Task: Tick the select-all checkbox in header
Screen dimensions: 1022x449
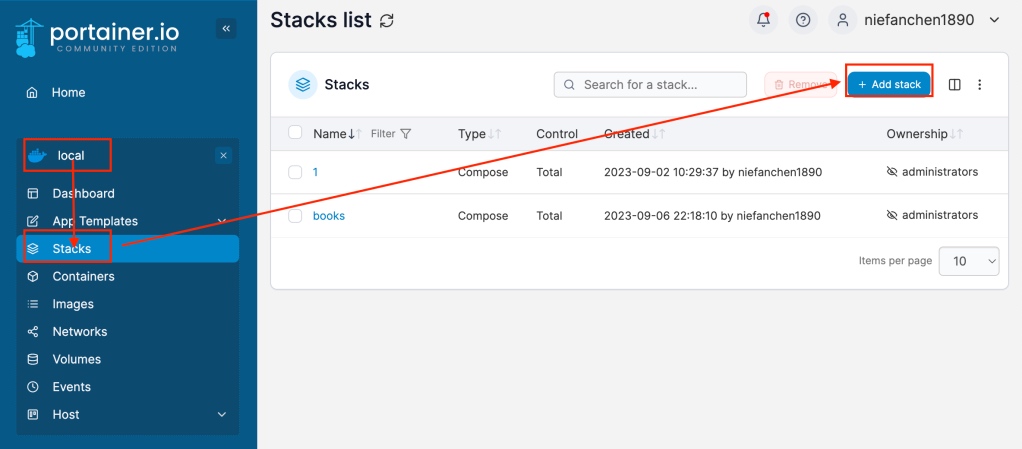Action: point(295,133)
